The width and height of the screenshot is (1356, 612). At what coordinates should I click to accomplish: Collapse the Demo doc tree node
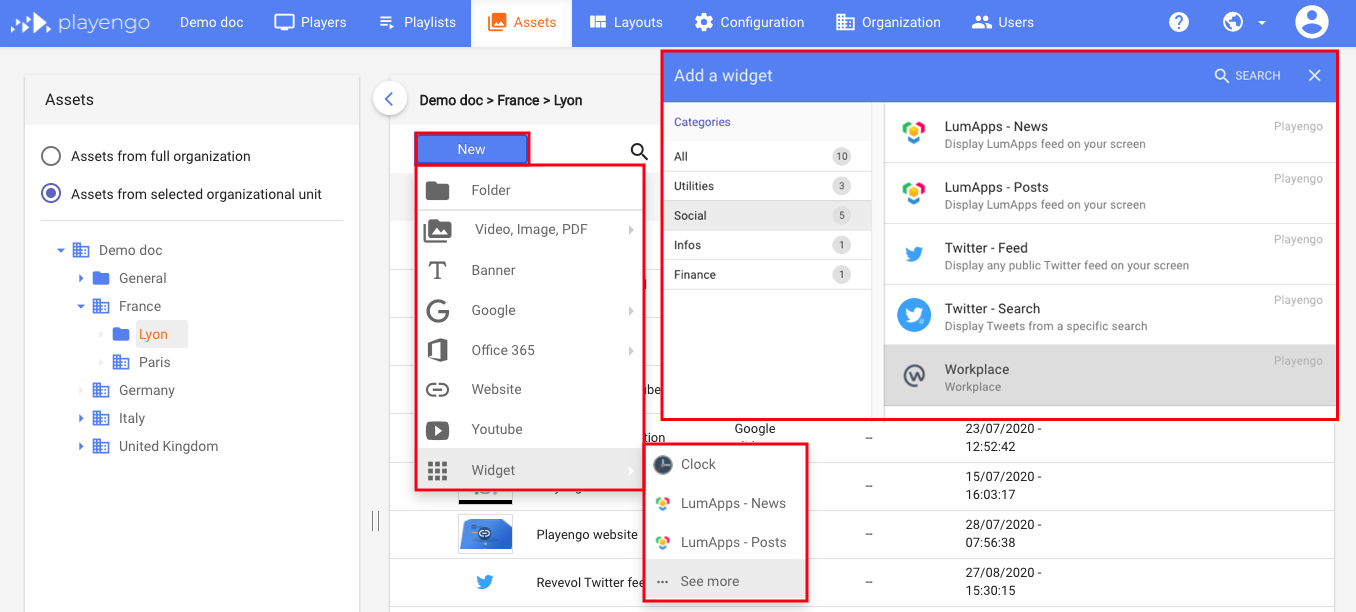click(61, 250)
